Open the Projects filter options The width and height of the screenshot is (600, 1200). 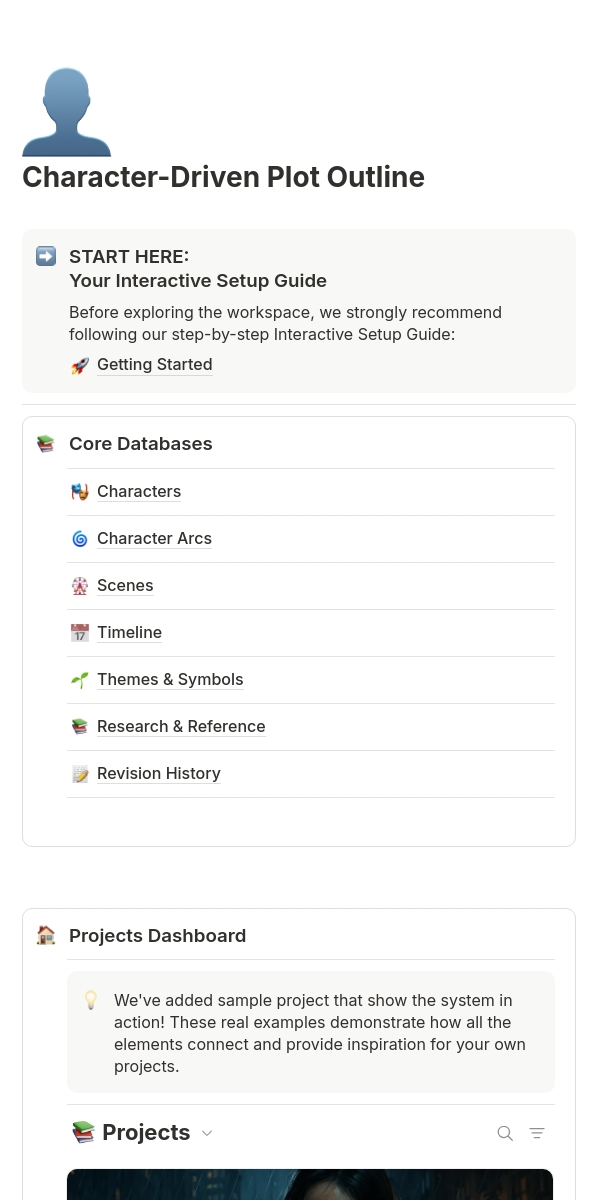coord(537,1133)
